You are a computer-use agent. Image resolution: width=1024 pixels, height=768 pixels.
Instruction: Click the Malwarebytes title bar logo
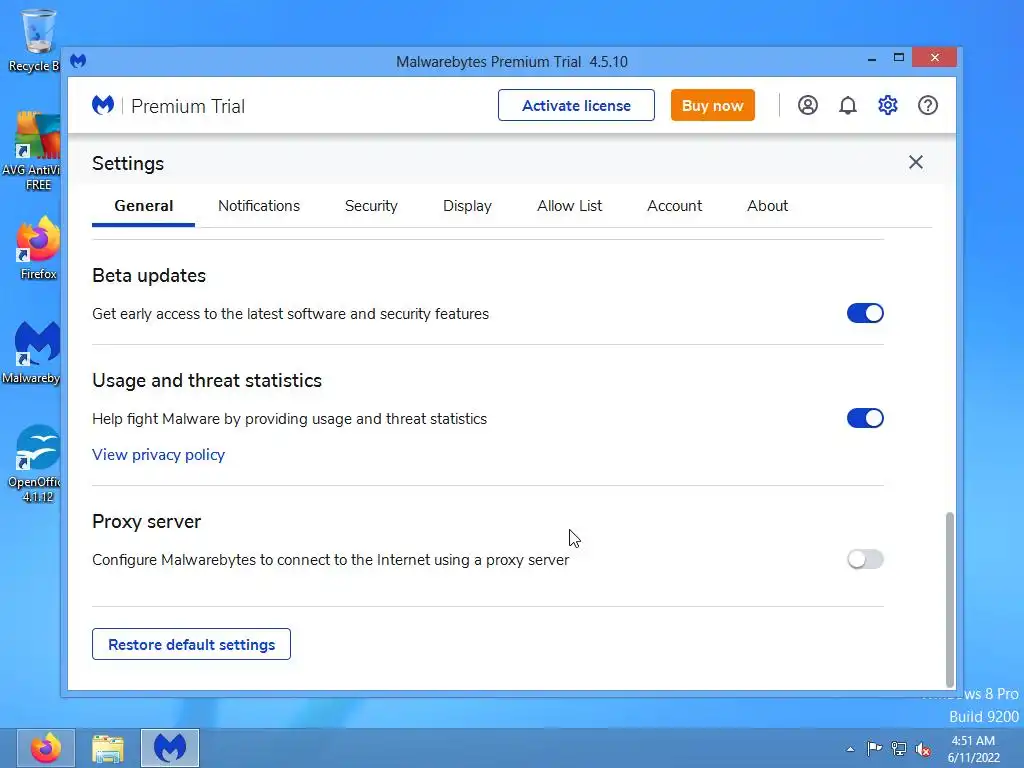(x=78, y=61)
